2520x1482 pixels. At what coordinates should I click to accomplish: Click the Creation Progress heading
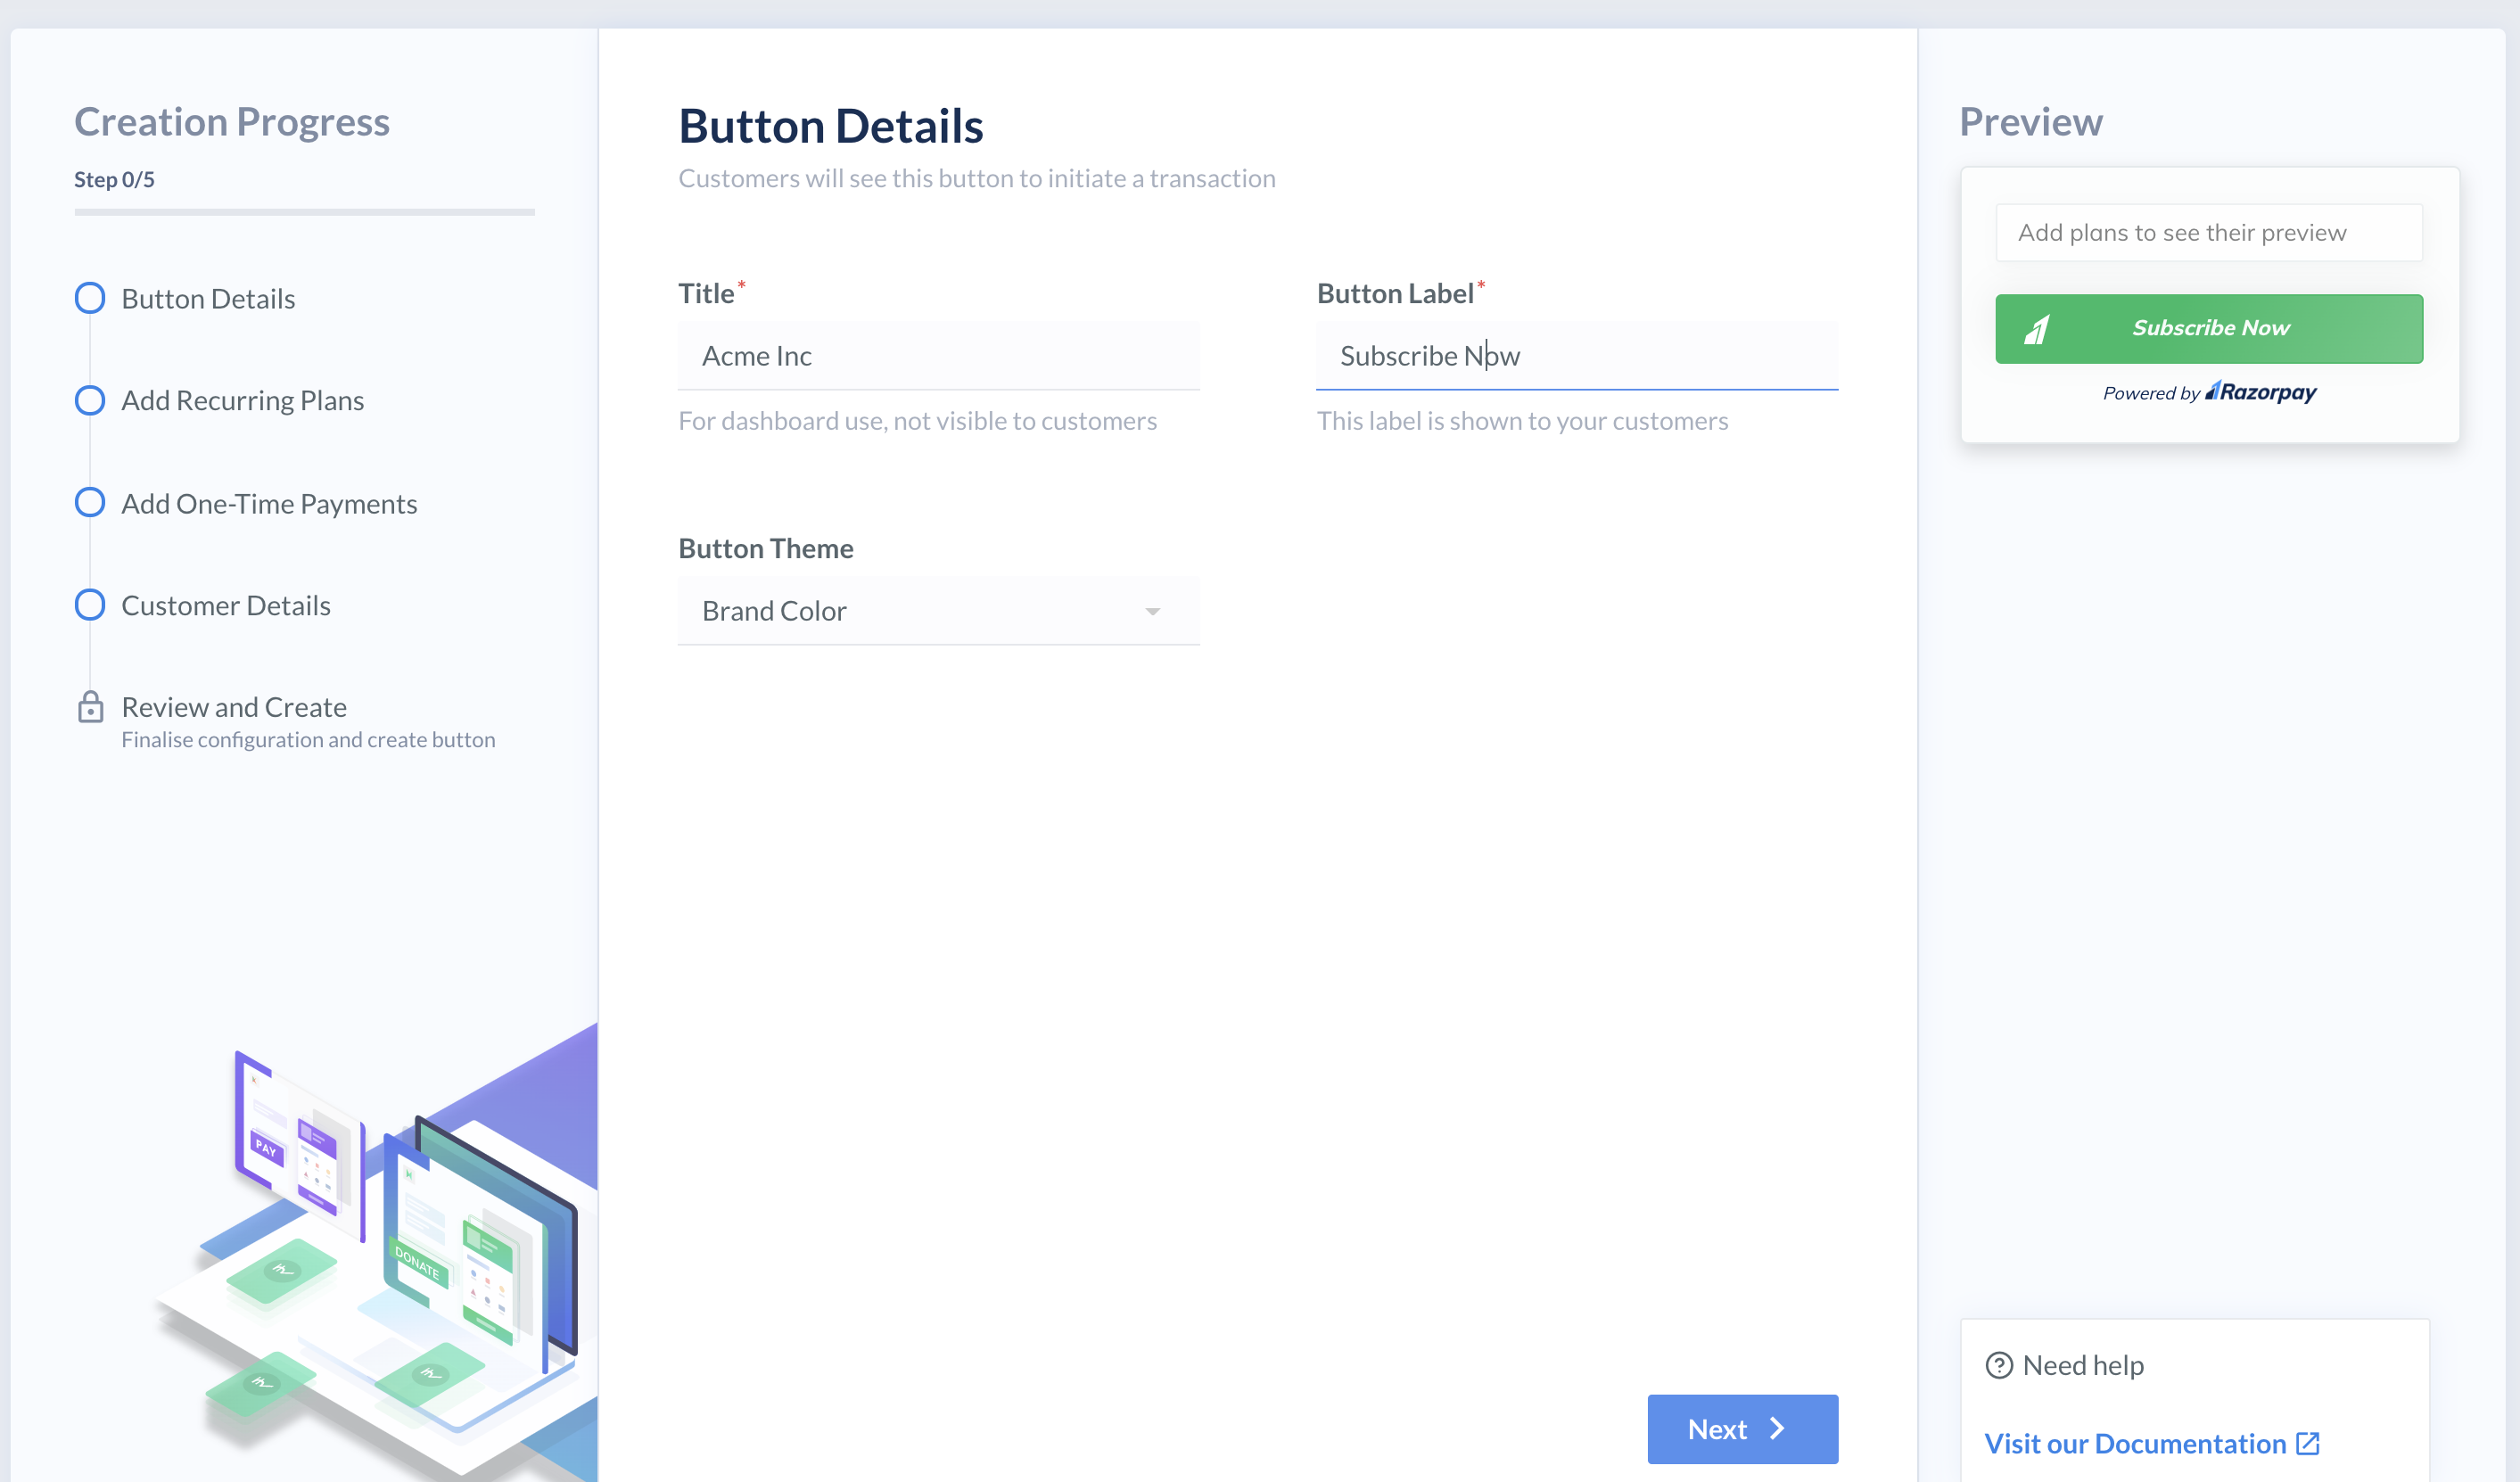click(x=232, y=122)
